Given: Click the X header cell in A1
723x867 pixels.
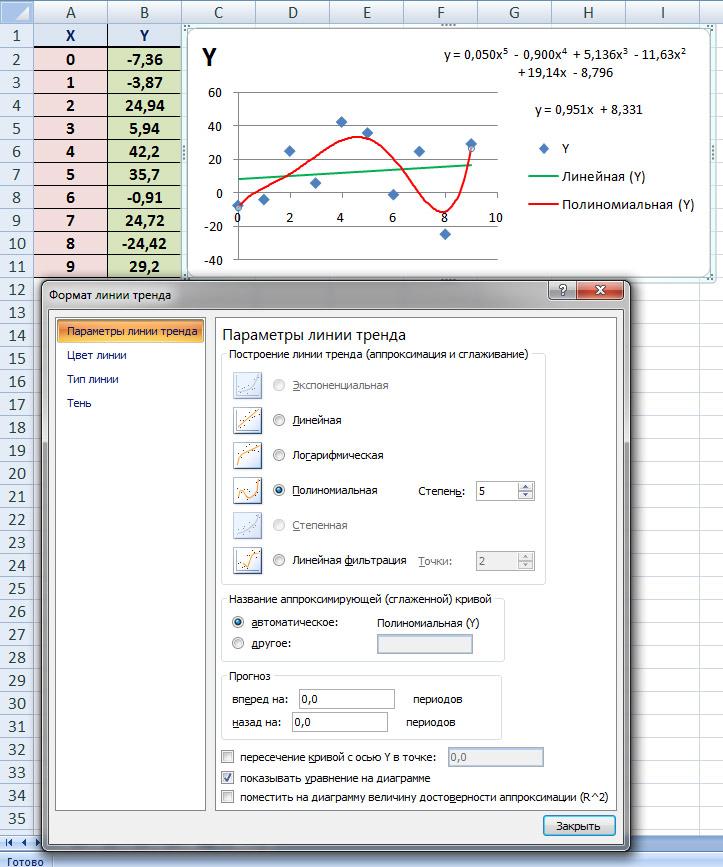Looking at the screenshot, I should (x=71, y=36).
